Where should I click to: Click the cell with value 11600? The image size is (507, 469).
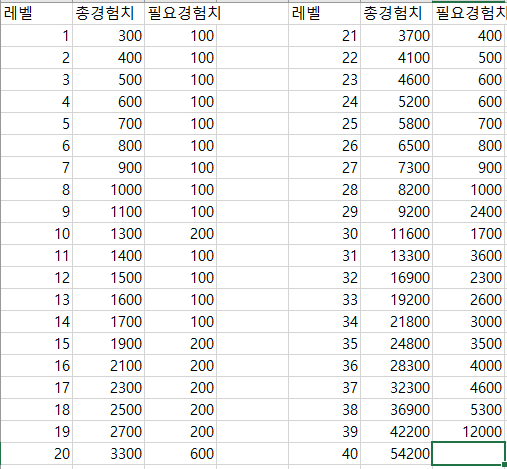396,234
